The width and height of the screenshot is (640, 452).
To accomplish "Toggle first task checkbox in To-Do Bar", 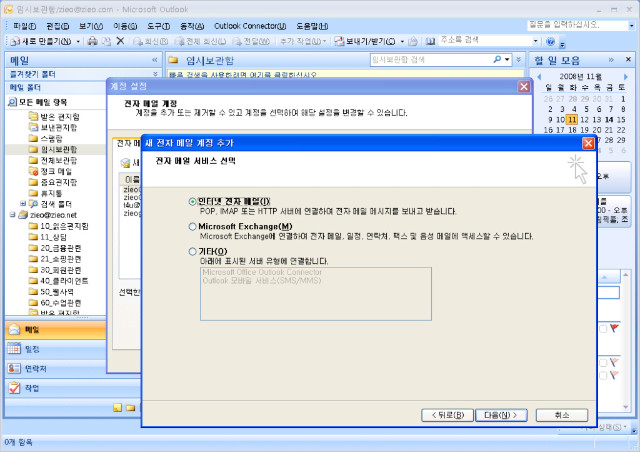I will click(603, 329).
